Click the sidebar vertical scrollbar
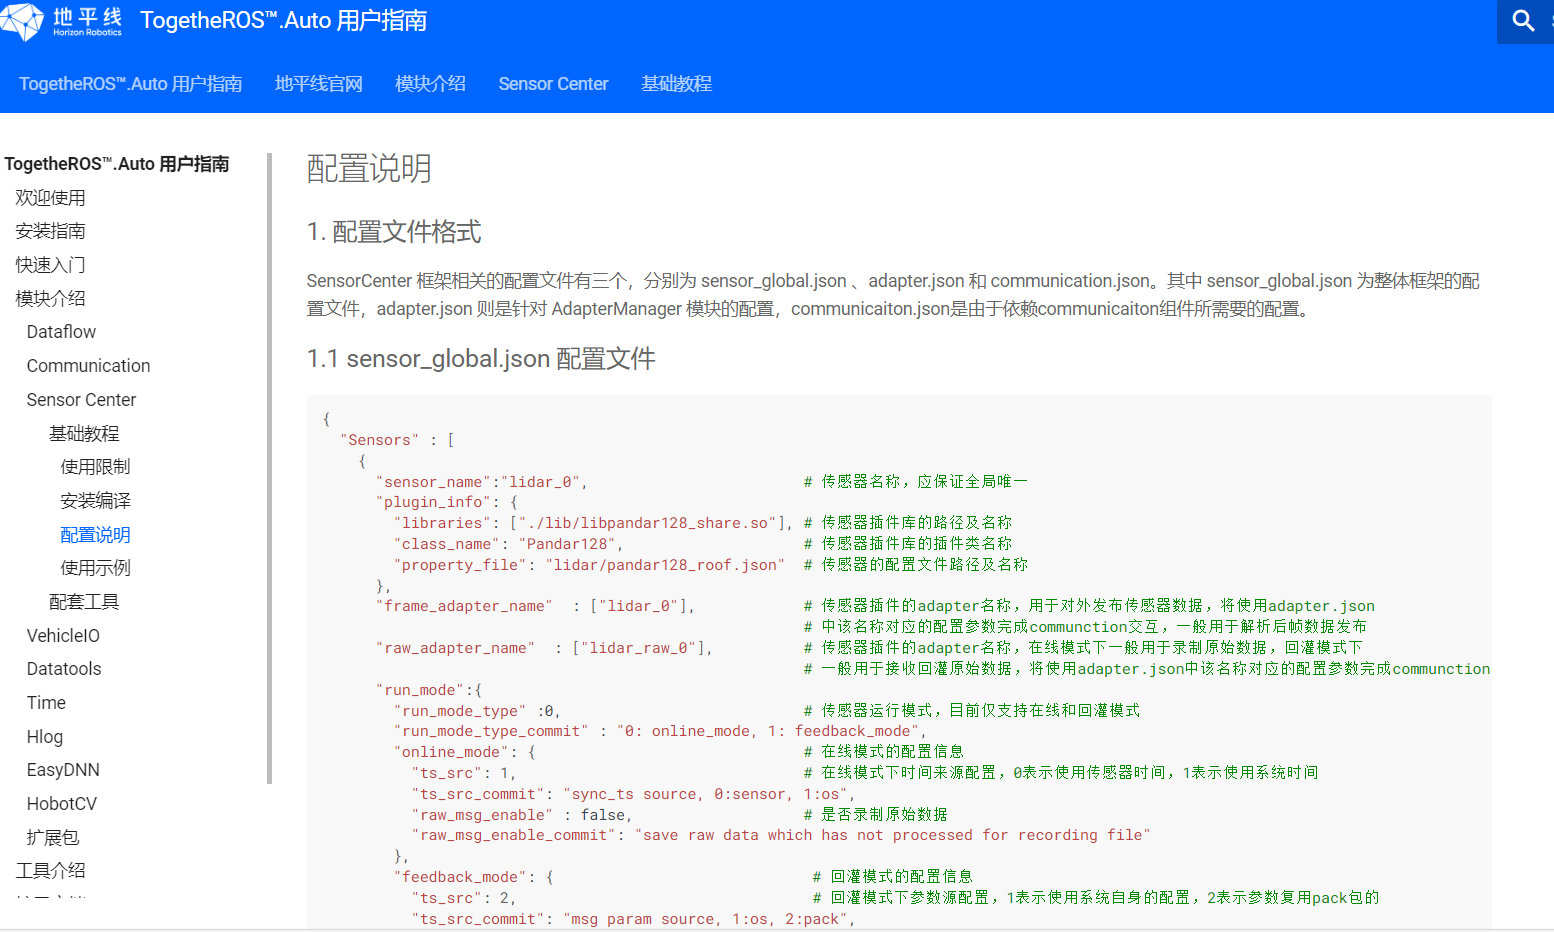This screenshot has height=932, width=1554. (270, 468)
